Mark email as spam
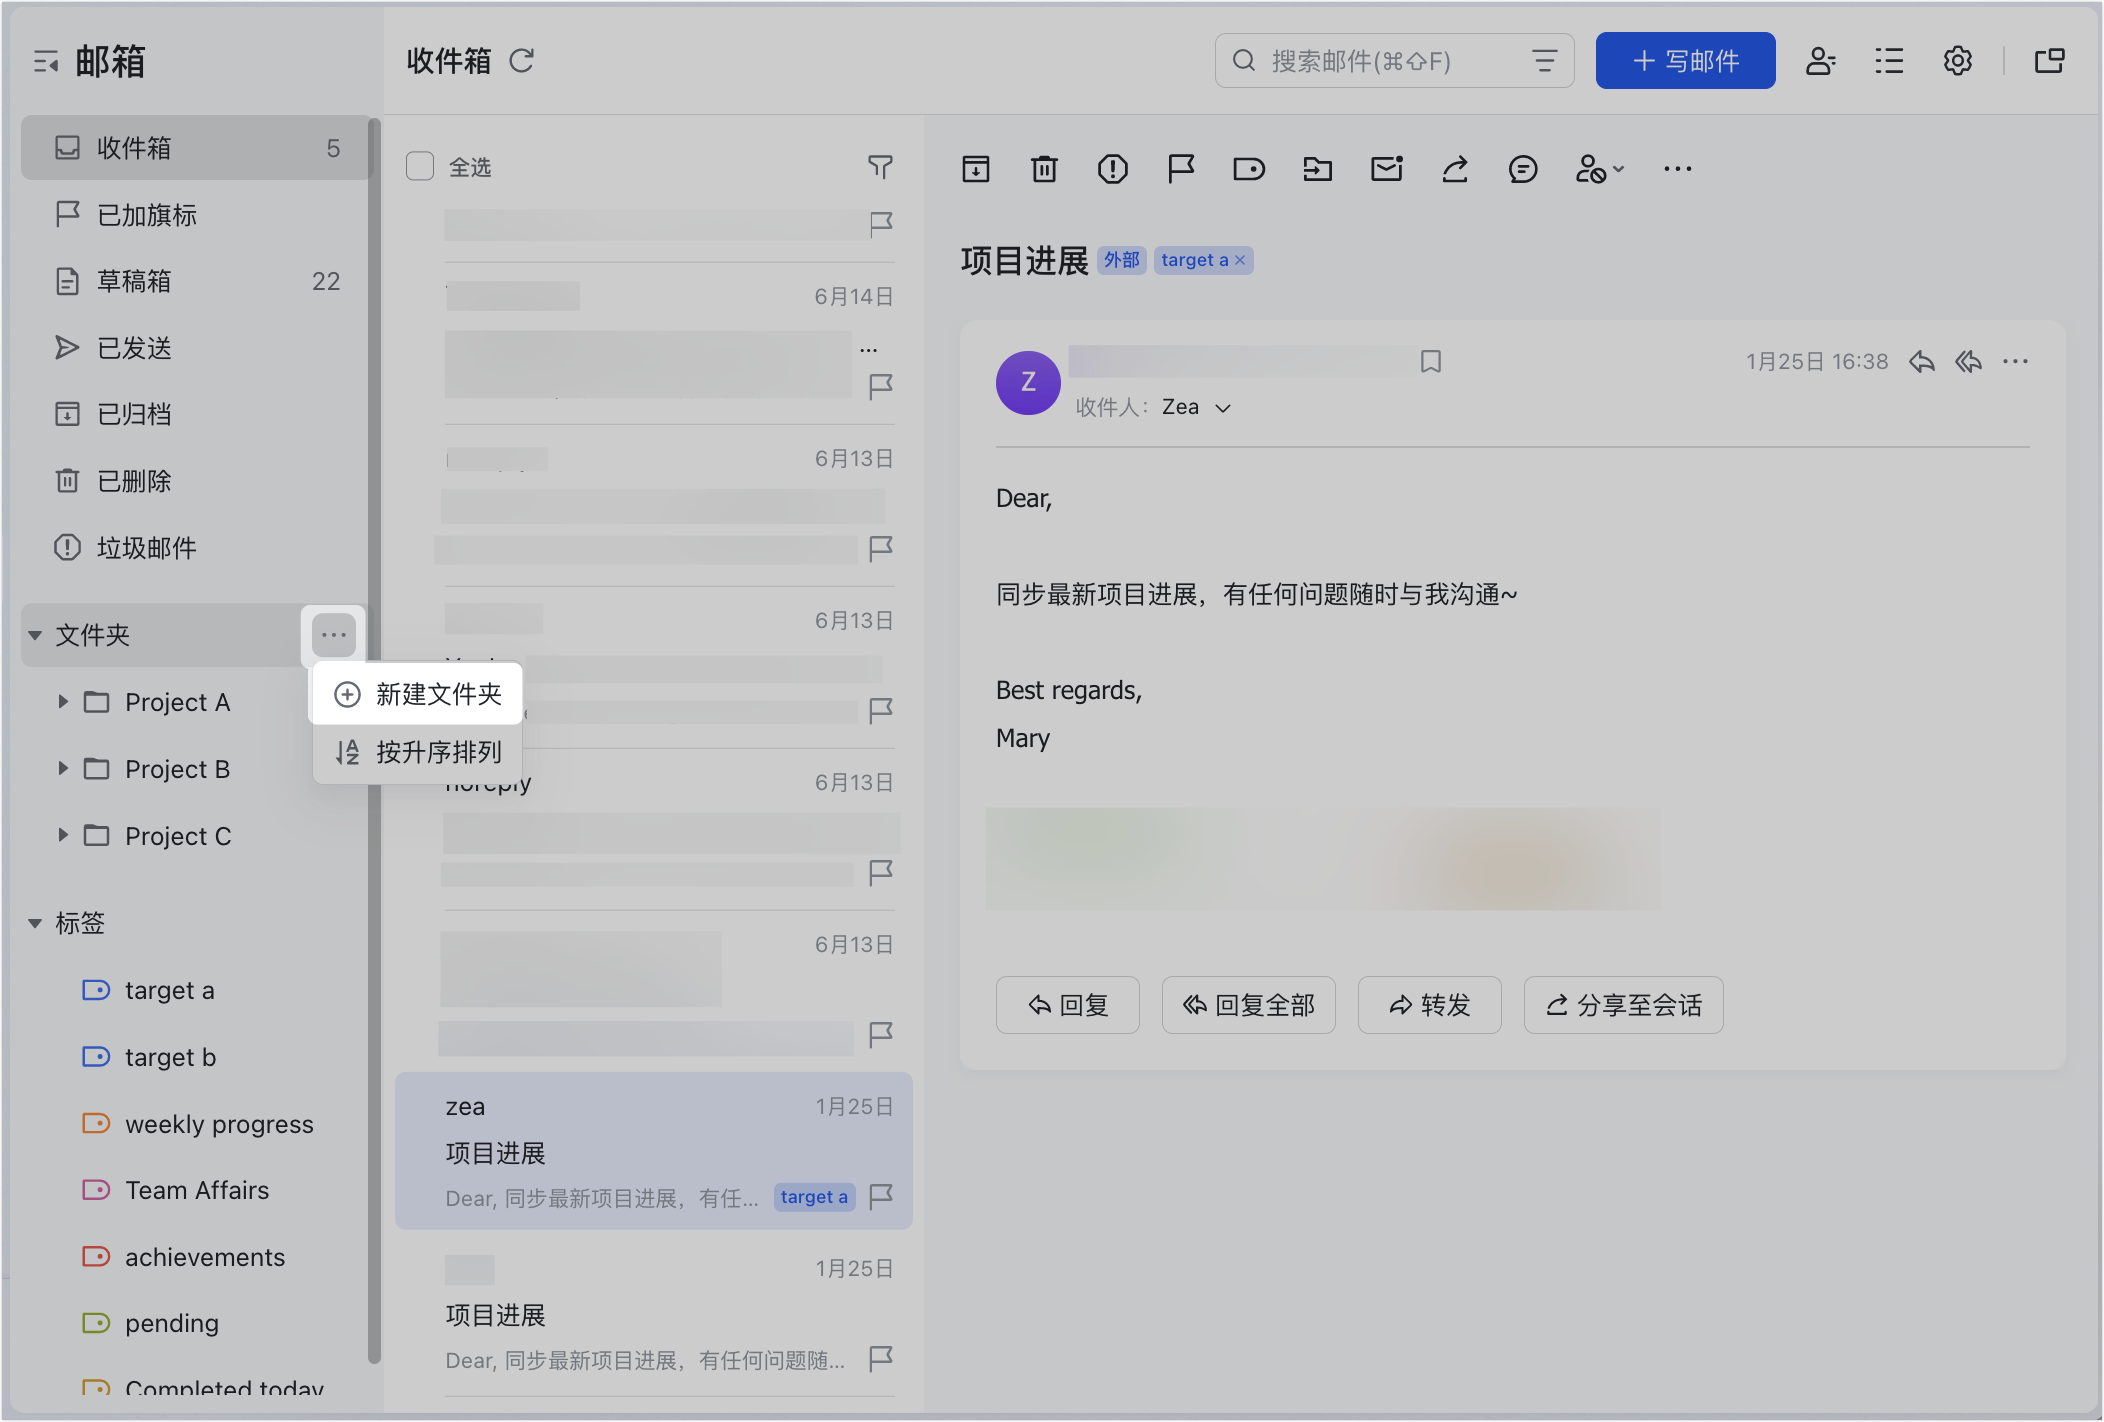This screenshot has height=1422, width=2104. [1112, 169]
